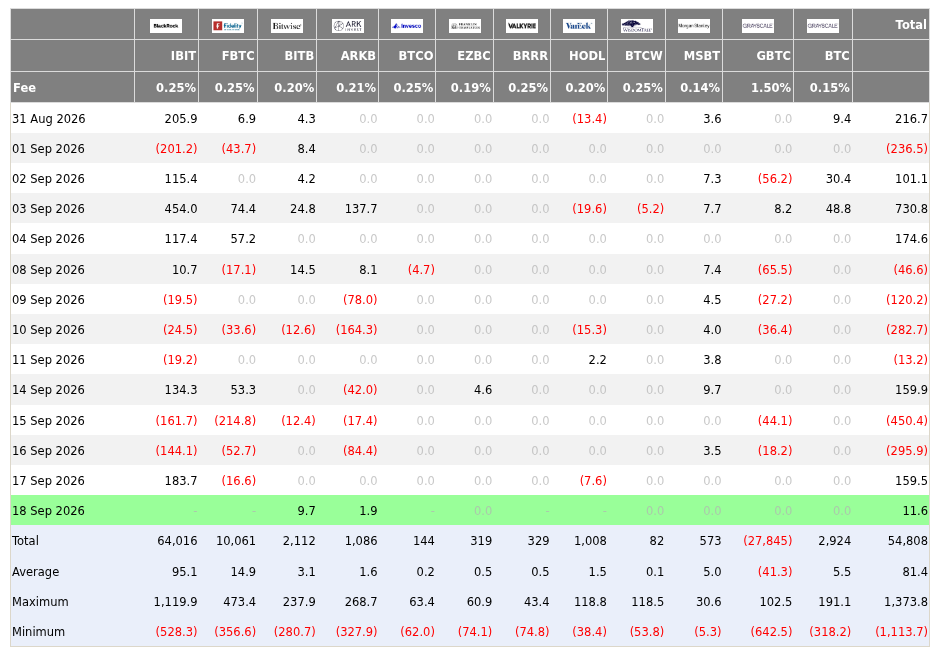Select the VanEck logo above HODL

point(579,26)
